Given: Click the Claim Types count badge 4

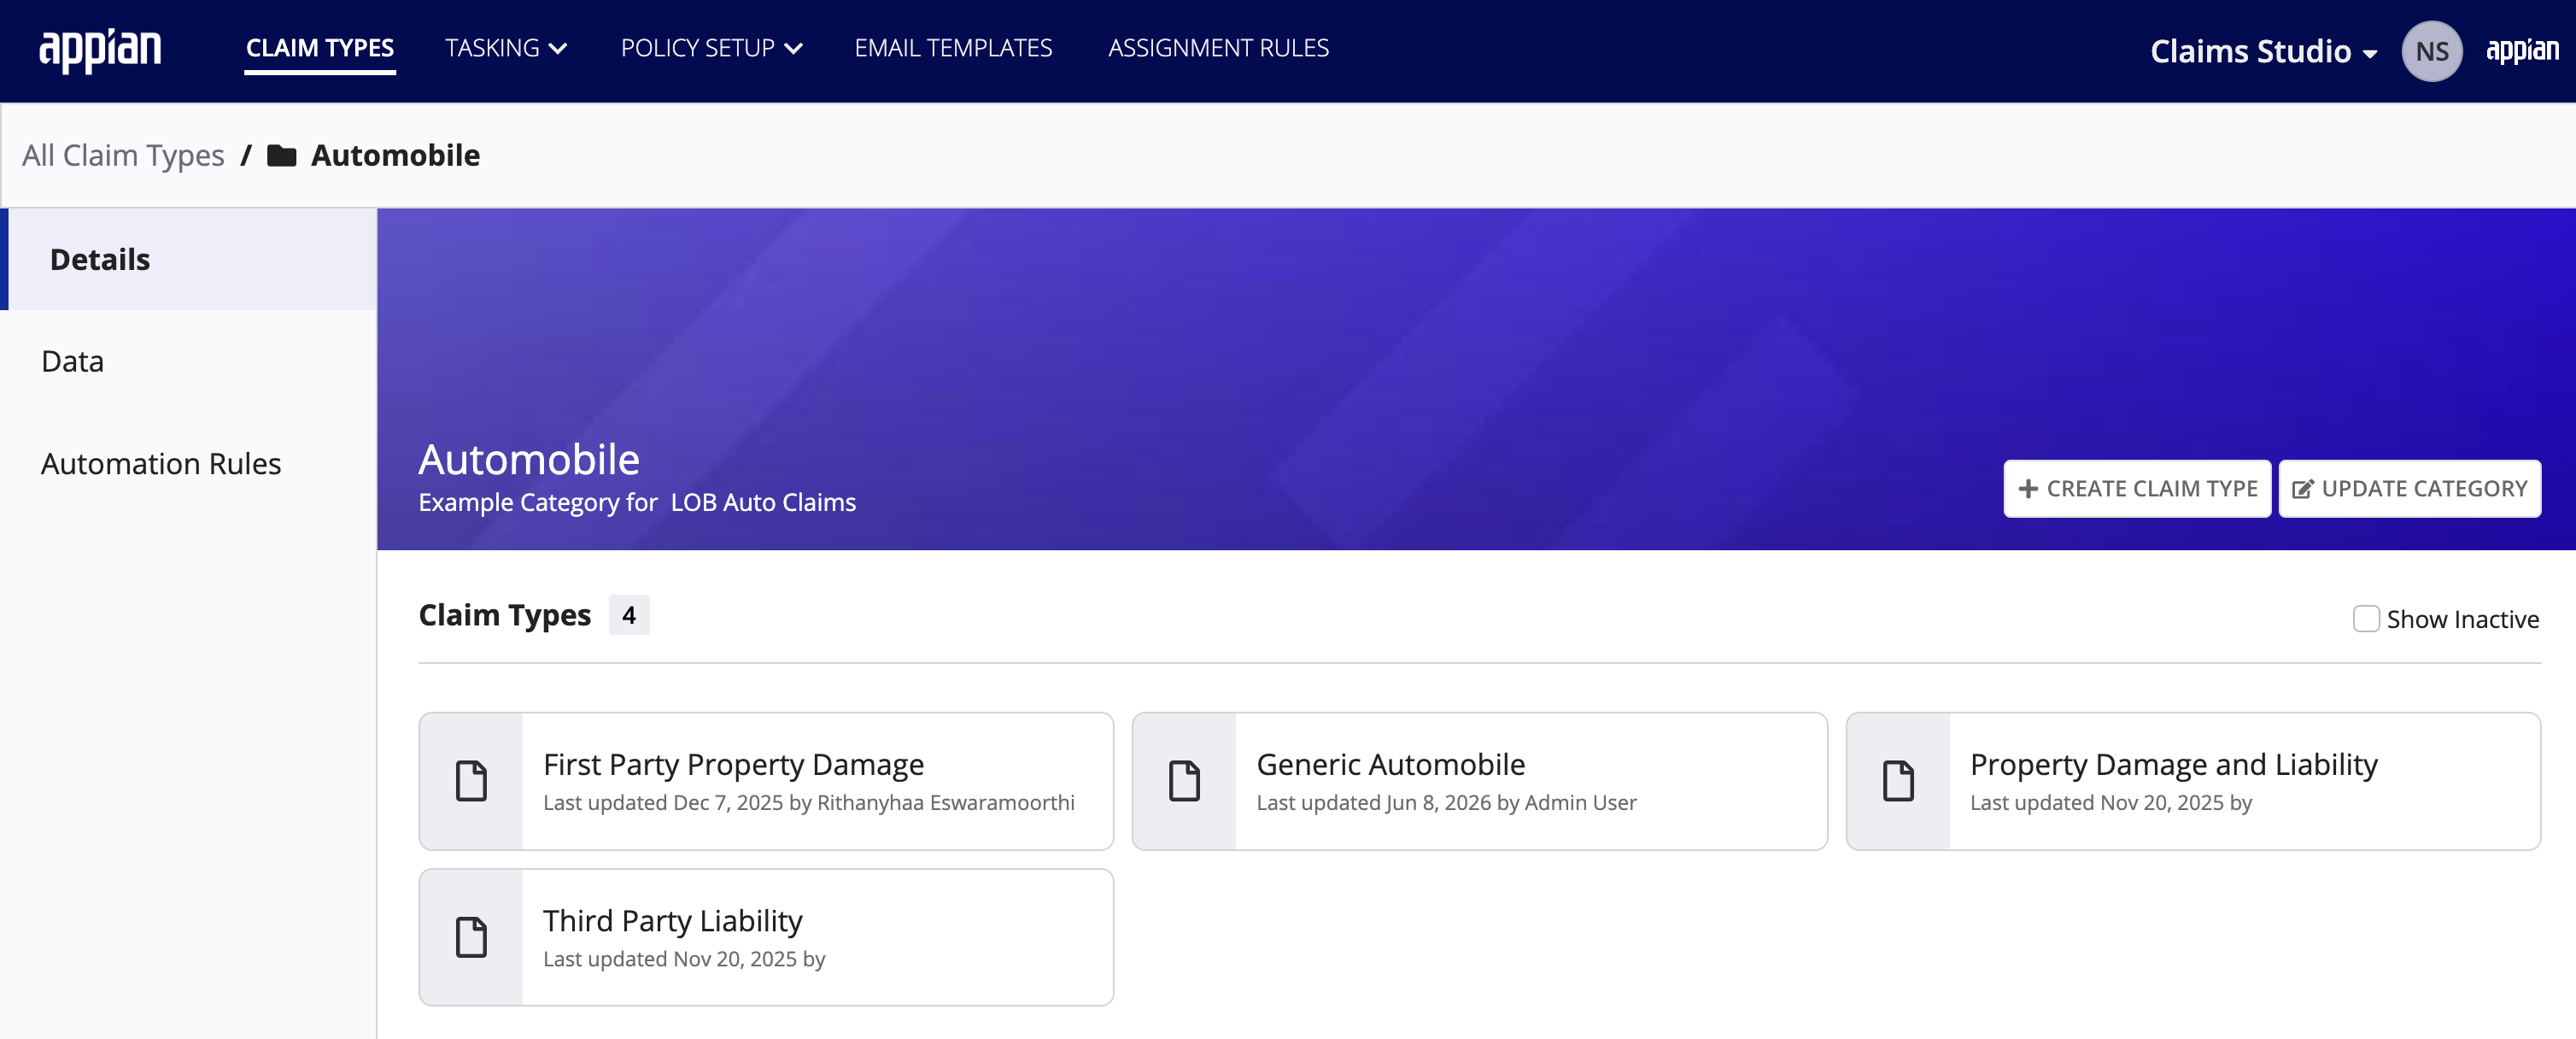Looking at the screenshot, I should coord(629,615).
